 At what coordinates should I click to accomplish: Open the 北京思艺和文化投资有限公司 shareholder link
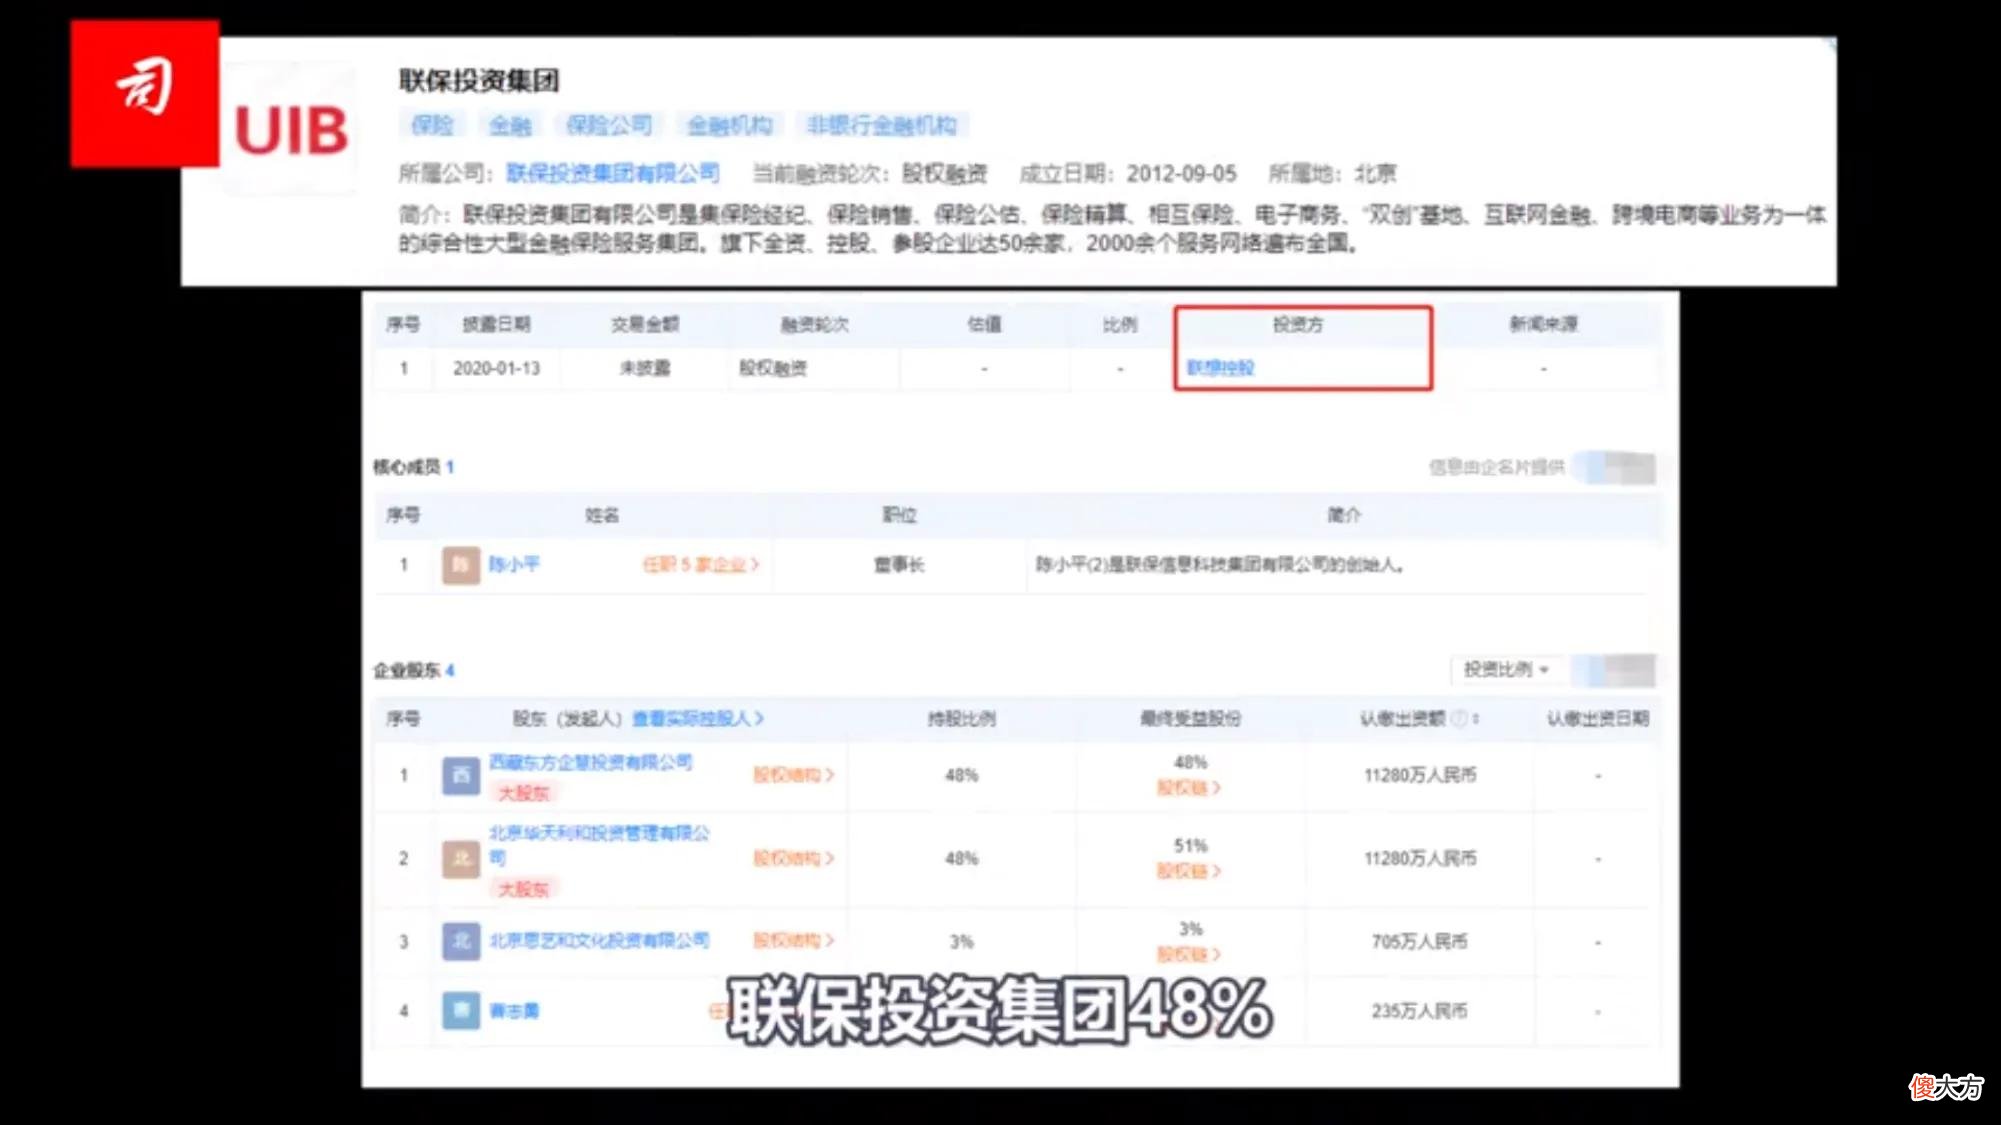[599, 941]
